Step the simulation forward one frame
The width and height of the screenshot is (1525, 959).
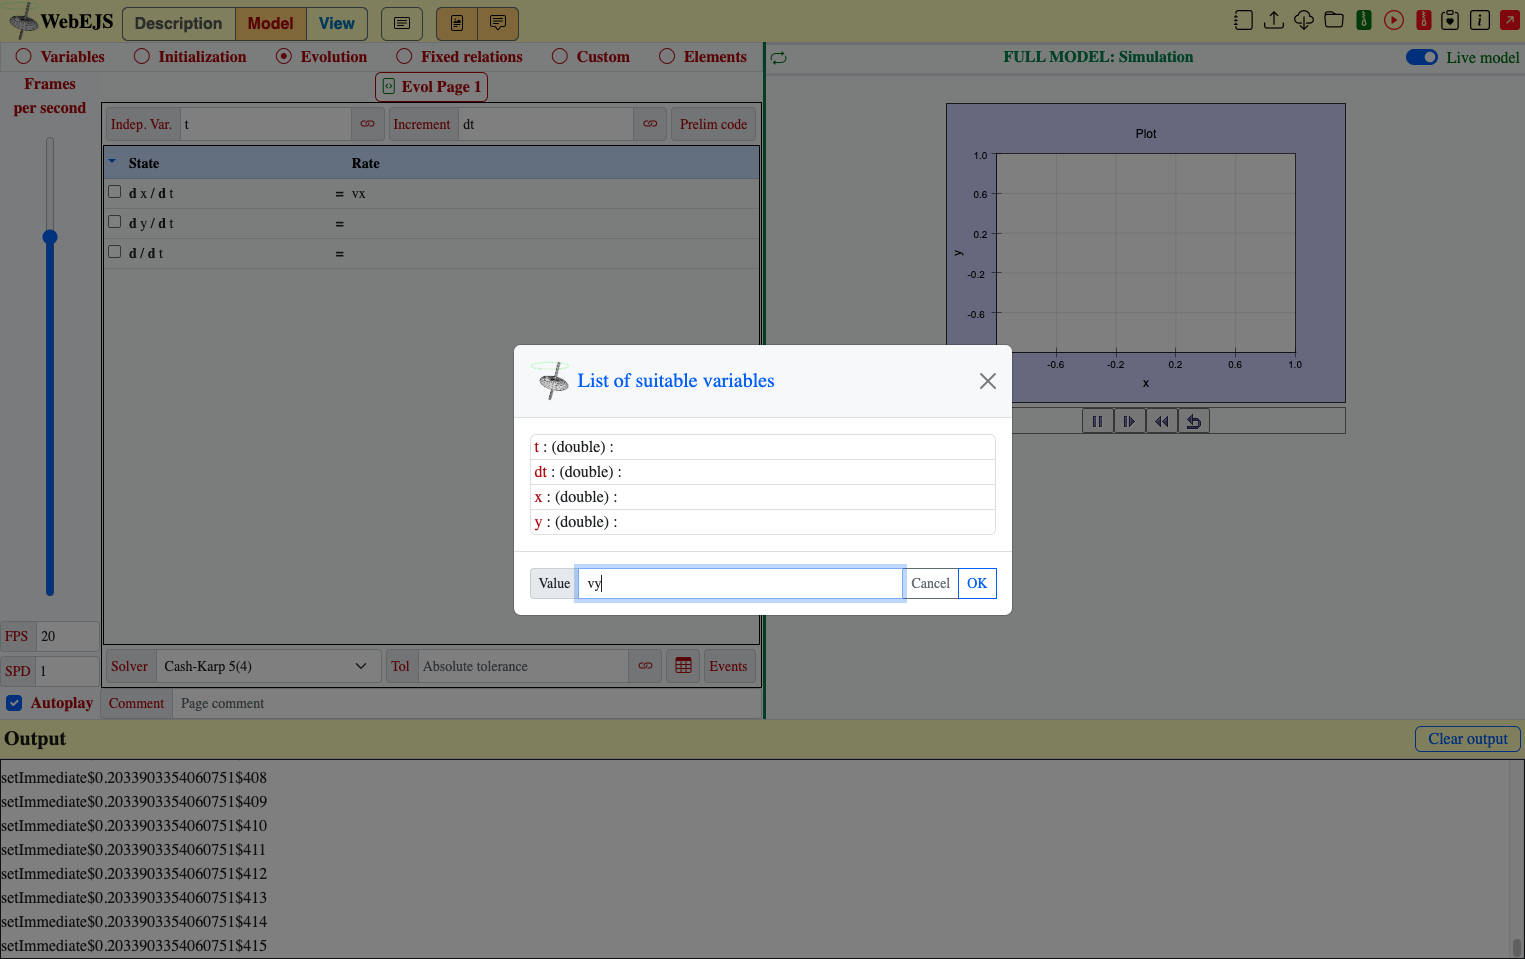click(1130, 422)
